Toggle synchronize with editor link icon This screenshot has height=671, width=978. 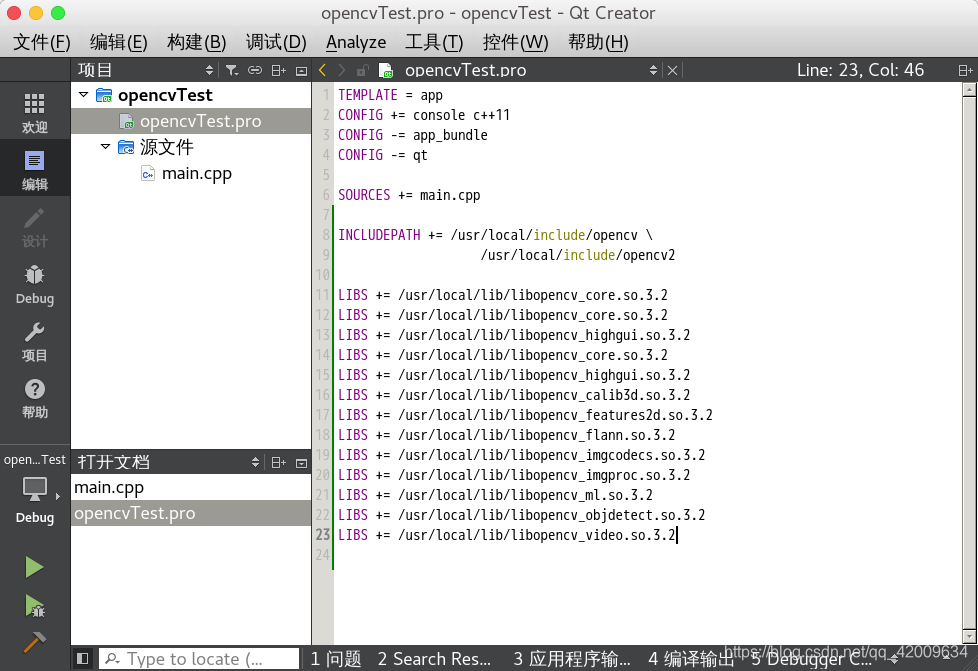pos(254,70)
